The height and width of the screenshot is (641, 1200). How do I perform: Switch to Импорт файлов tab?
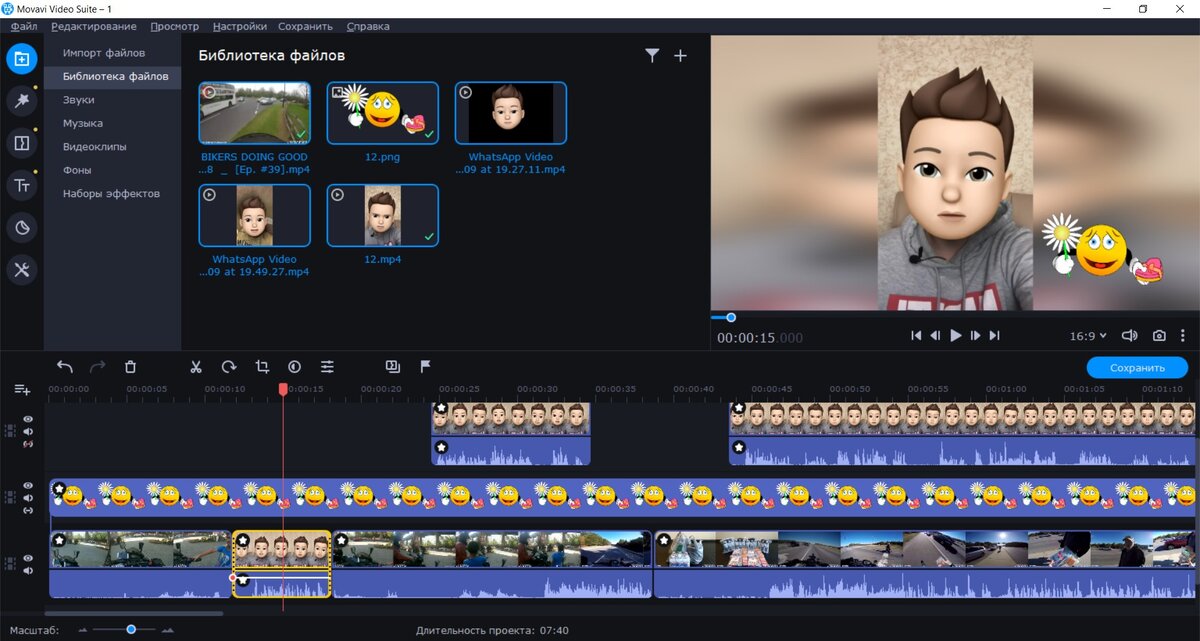click(x=104, y=52)
